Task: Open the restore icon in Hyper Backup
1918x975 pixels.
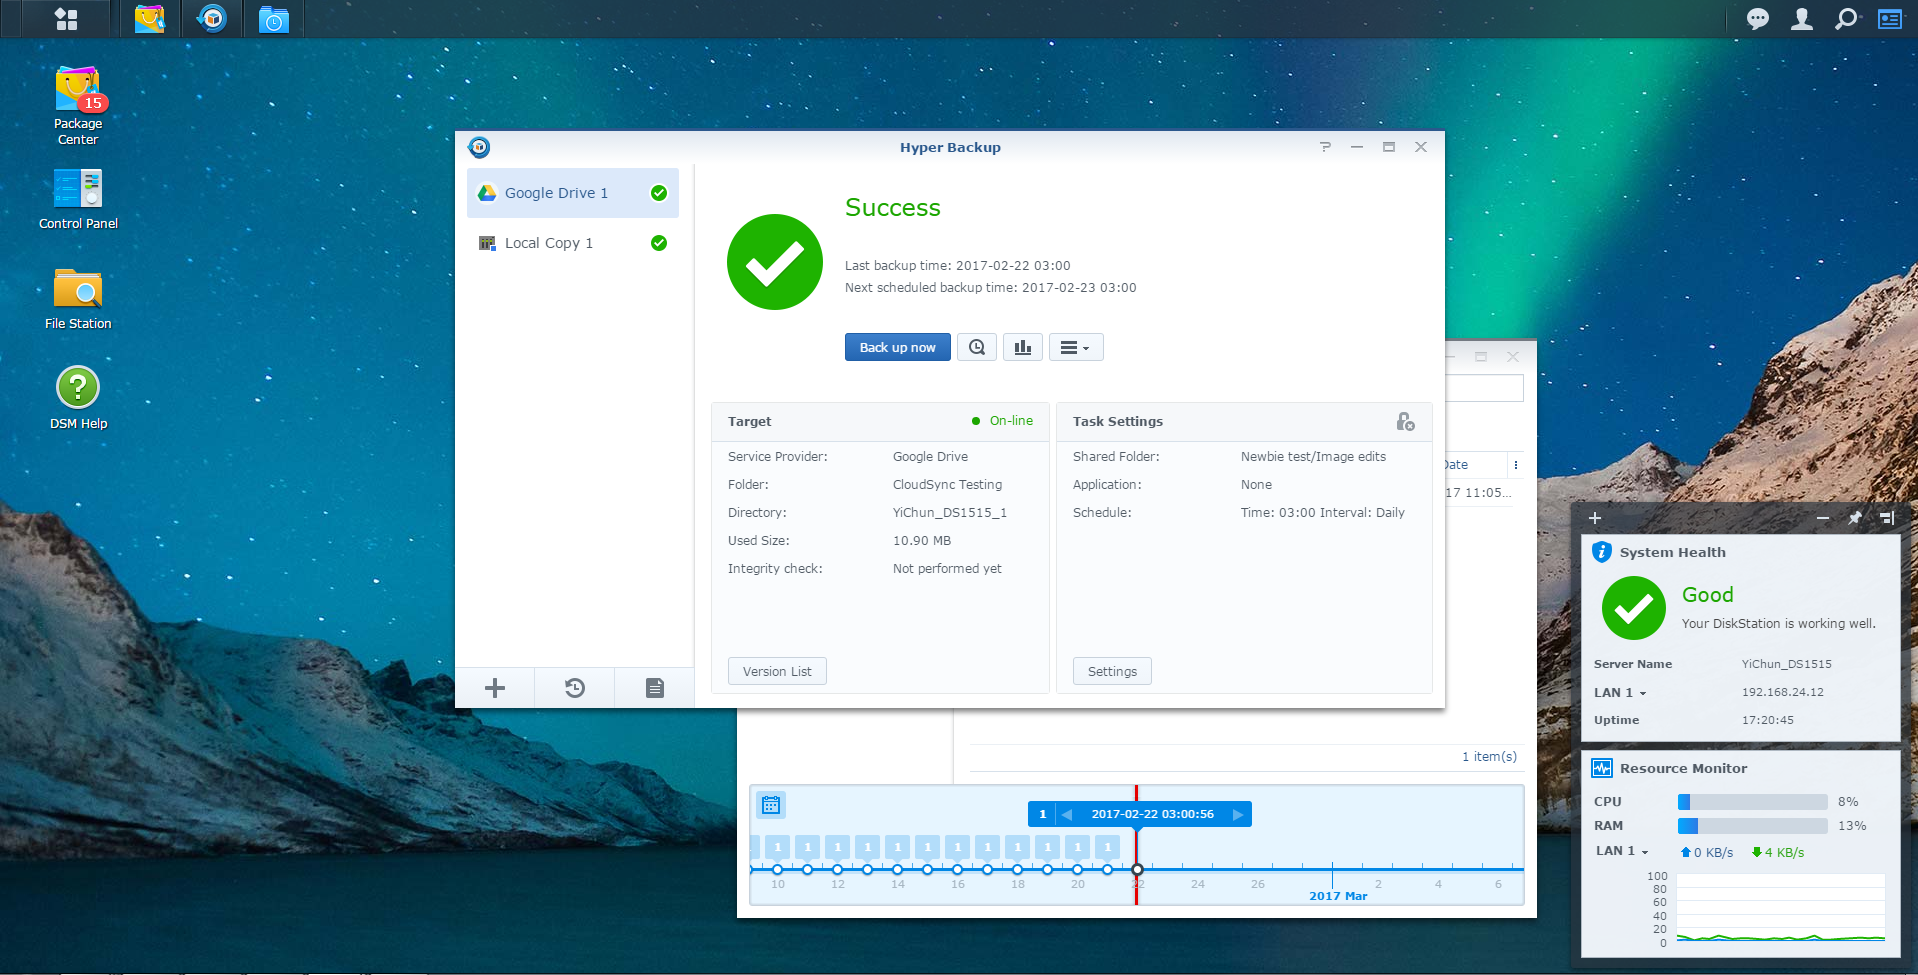Action: [575, 688]
